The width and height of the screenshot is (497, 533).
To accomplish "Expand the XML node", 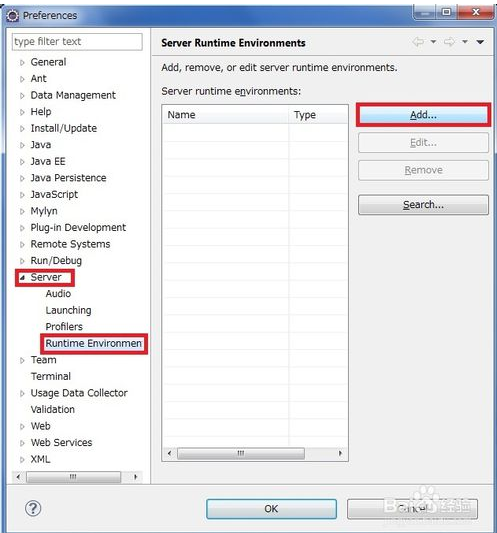I will click(x=22, y=460).
